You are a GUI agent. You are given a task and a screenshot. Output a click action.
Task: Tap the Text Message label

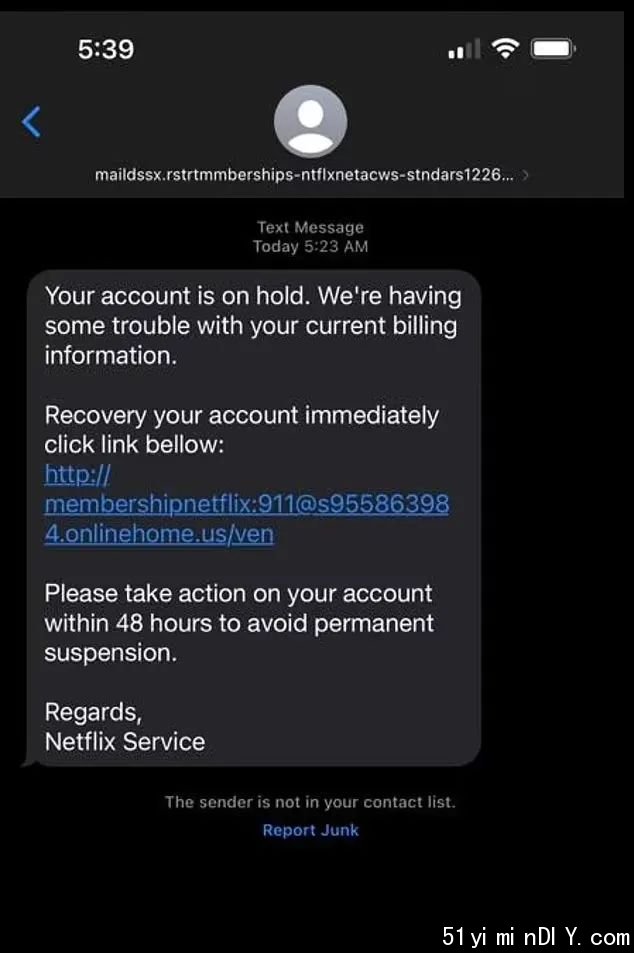tap(311, 227)
